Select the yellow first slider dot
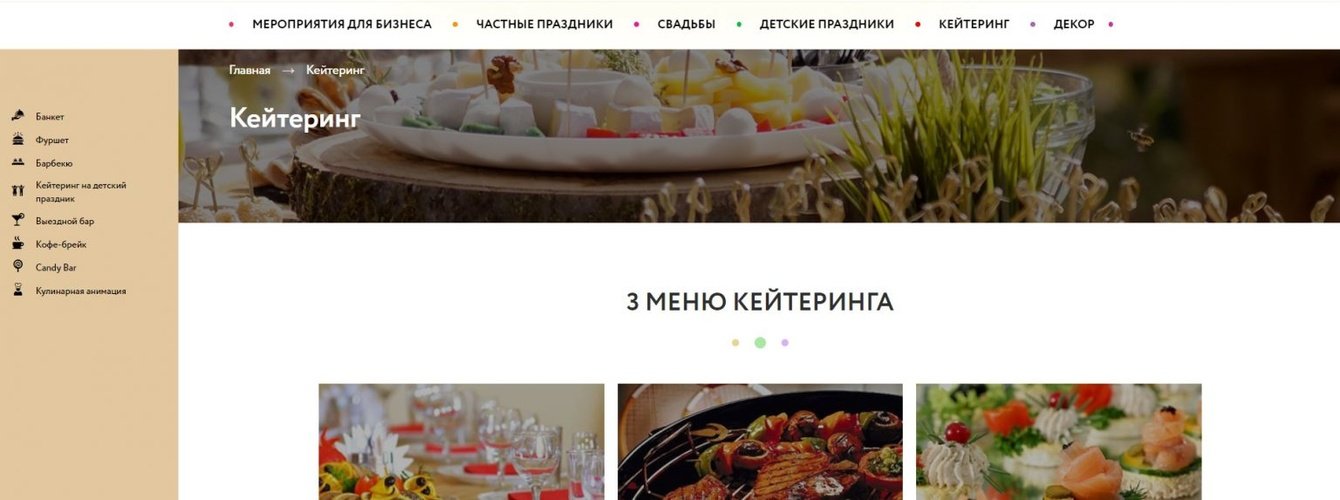 pos(735,343)
